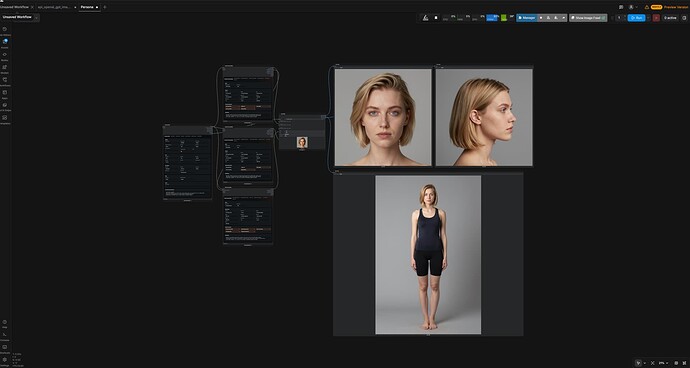Click the icon left of user account
690x368 pixels.
pos(621,7)
